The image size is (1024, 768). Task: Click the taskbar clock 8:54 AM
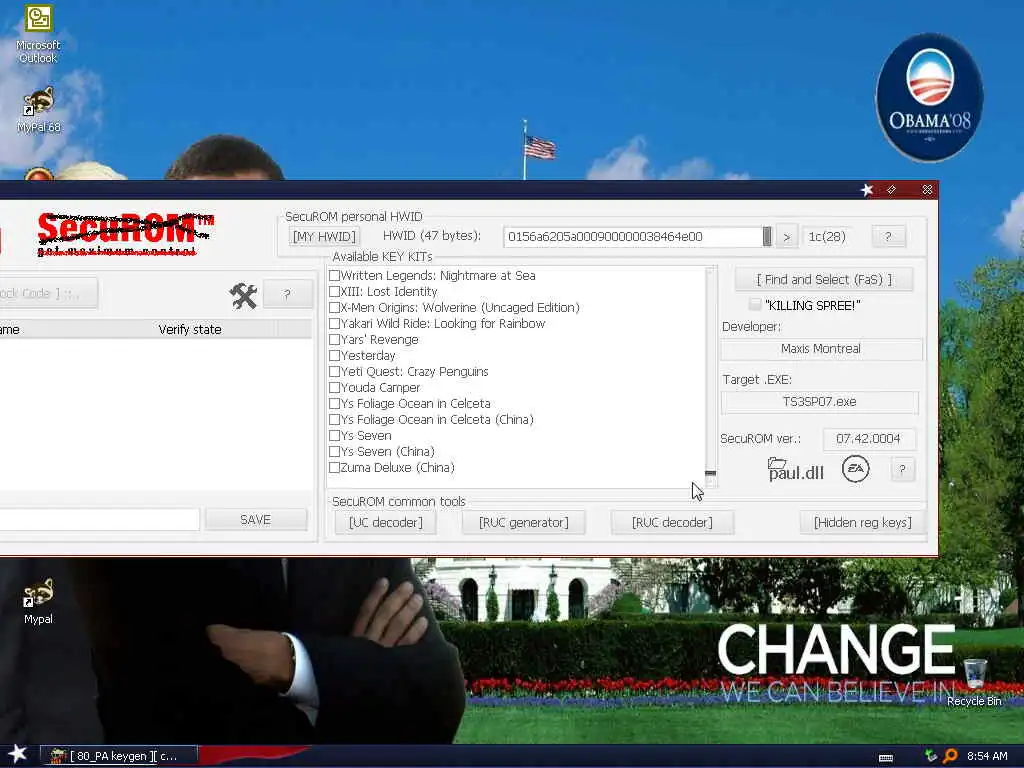[987, 756]
